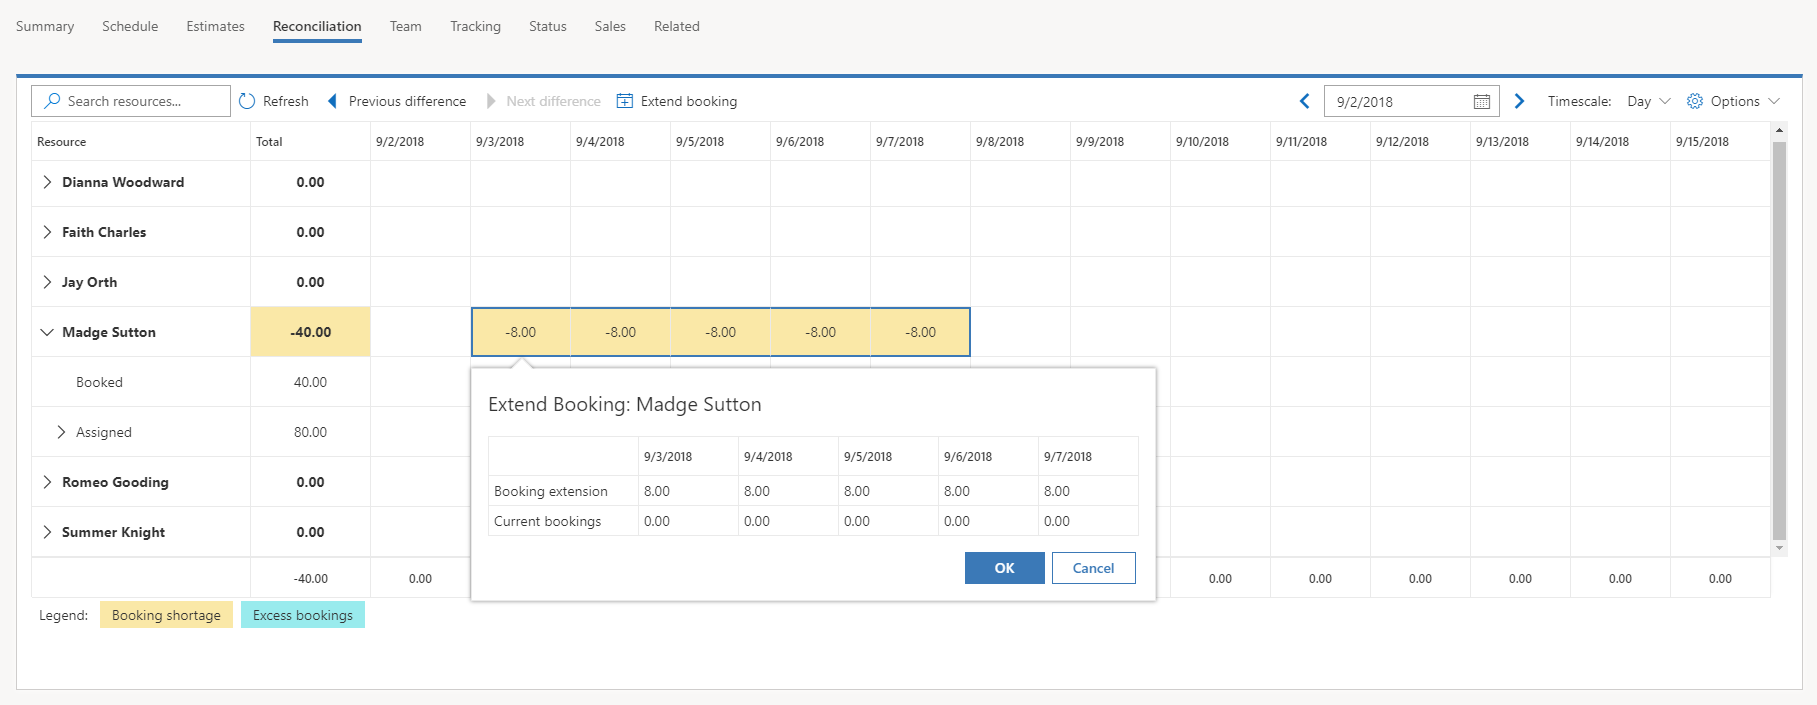Expand the Summer Knight row

click(x=47, y=532)
